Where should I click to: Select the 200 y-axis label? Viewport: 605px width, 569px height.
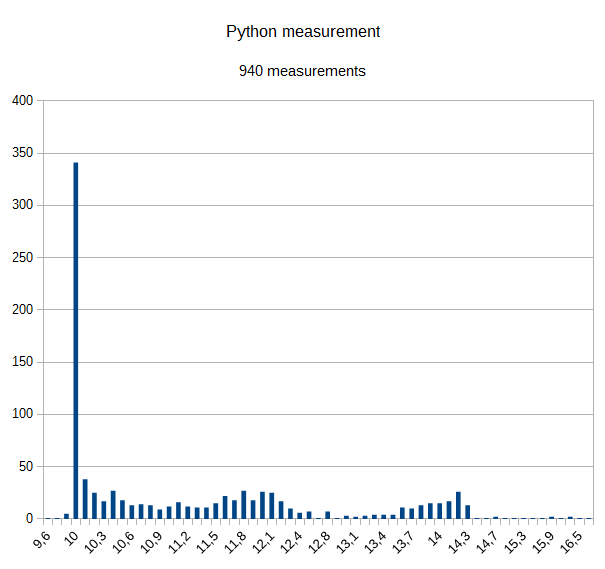[x=22, y=310]
